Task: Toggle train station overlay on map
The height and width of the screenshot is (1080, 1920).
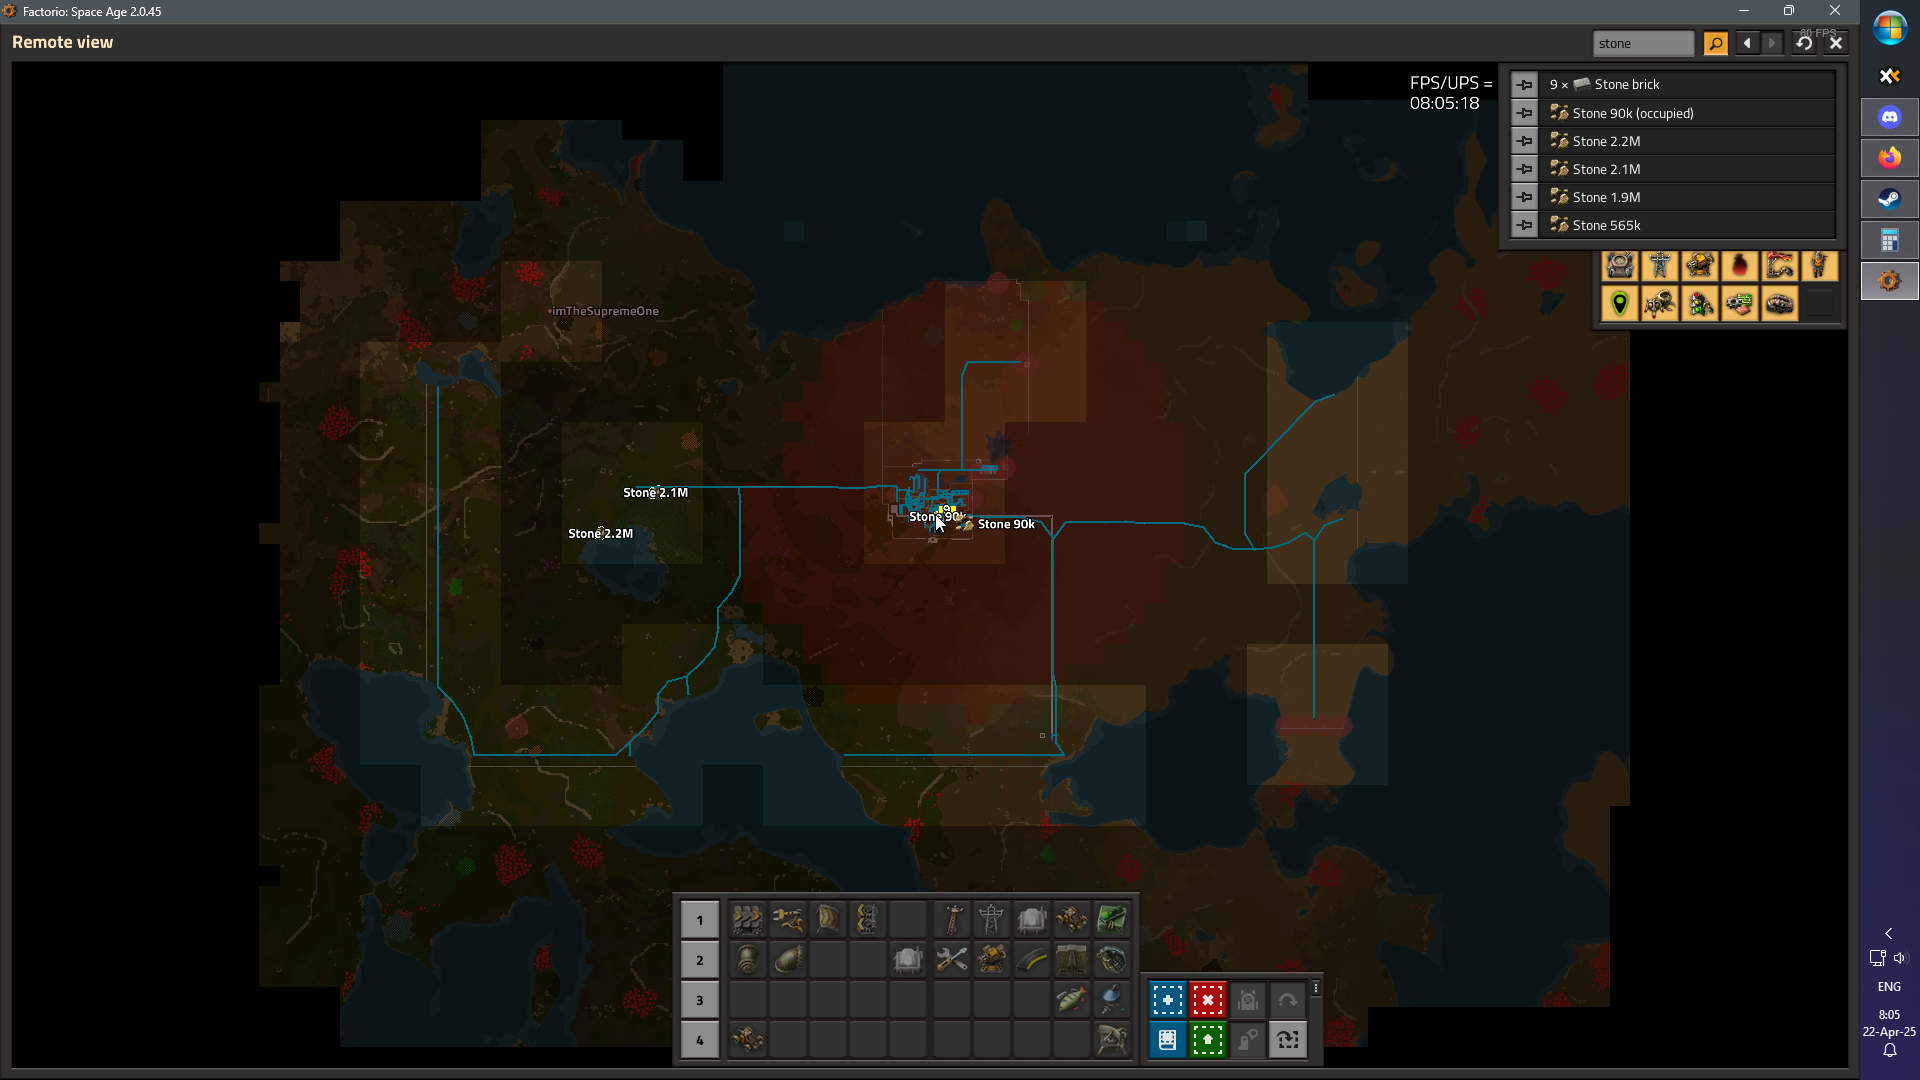Action: tap(1780, 265)
